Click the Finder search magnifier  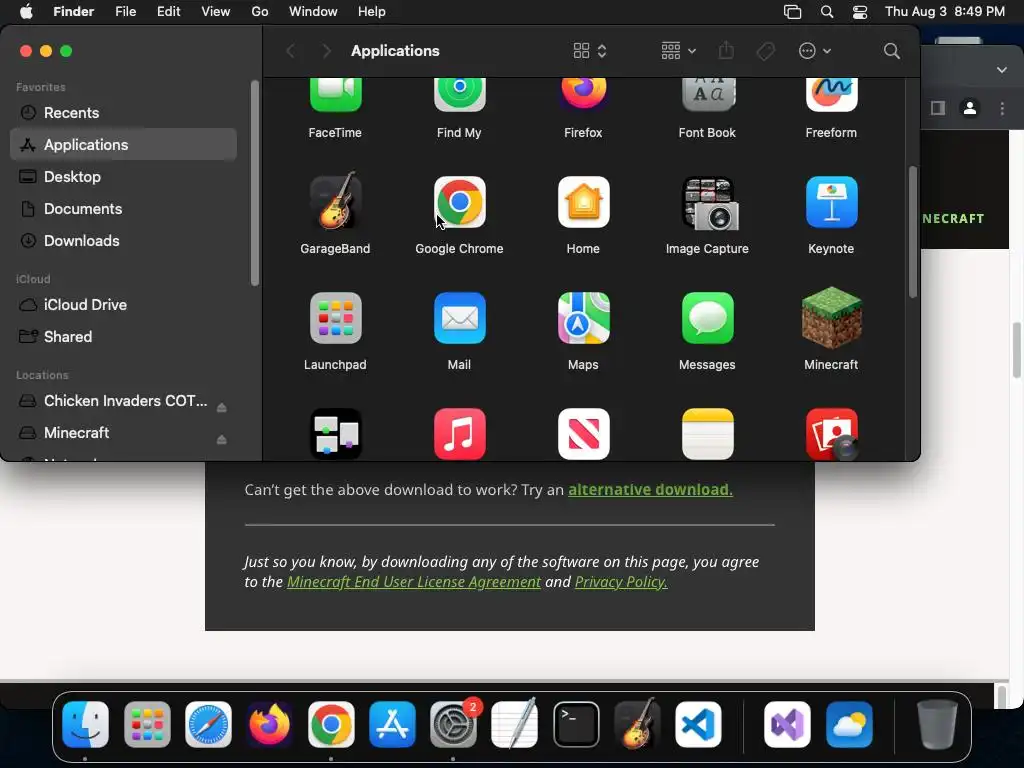click(x=891, y=51)
